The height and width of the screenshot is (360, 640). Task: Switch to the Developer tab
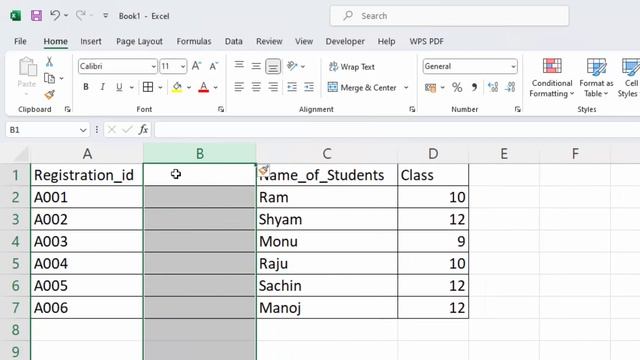[345, 41]
